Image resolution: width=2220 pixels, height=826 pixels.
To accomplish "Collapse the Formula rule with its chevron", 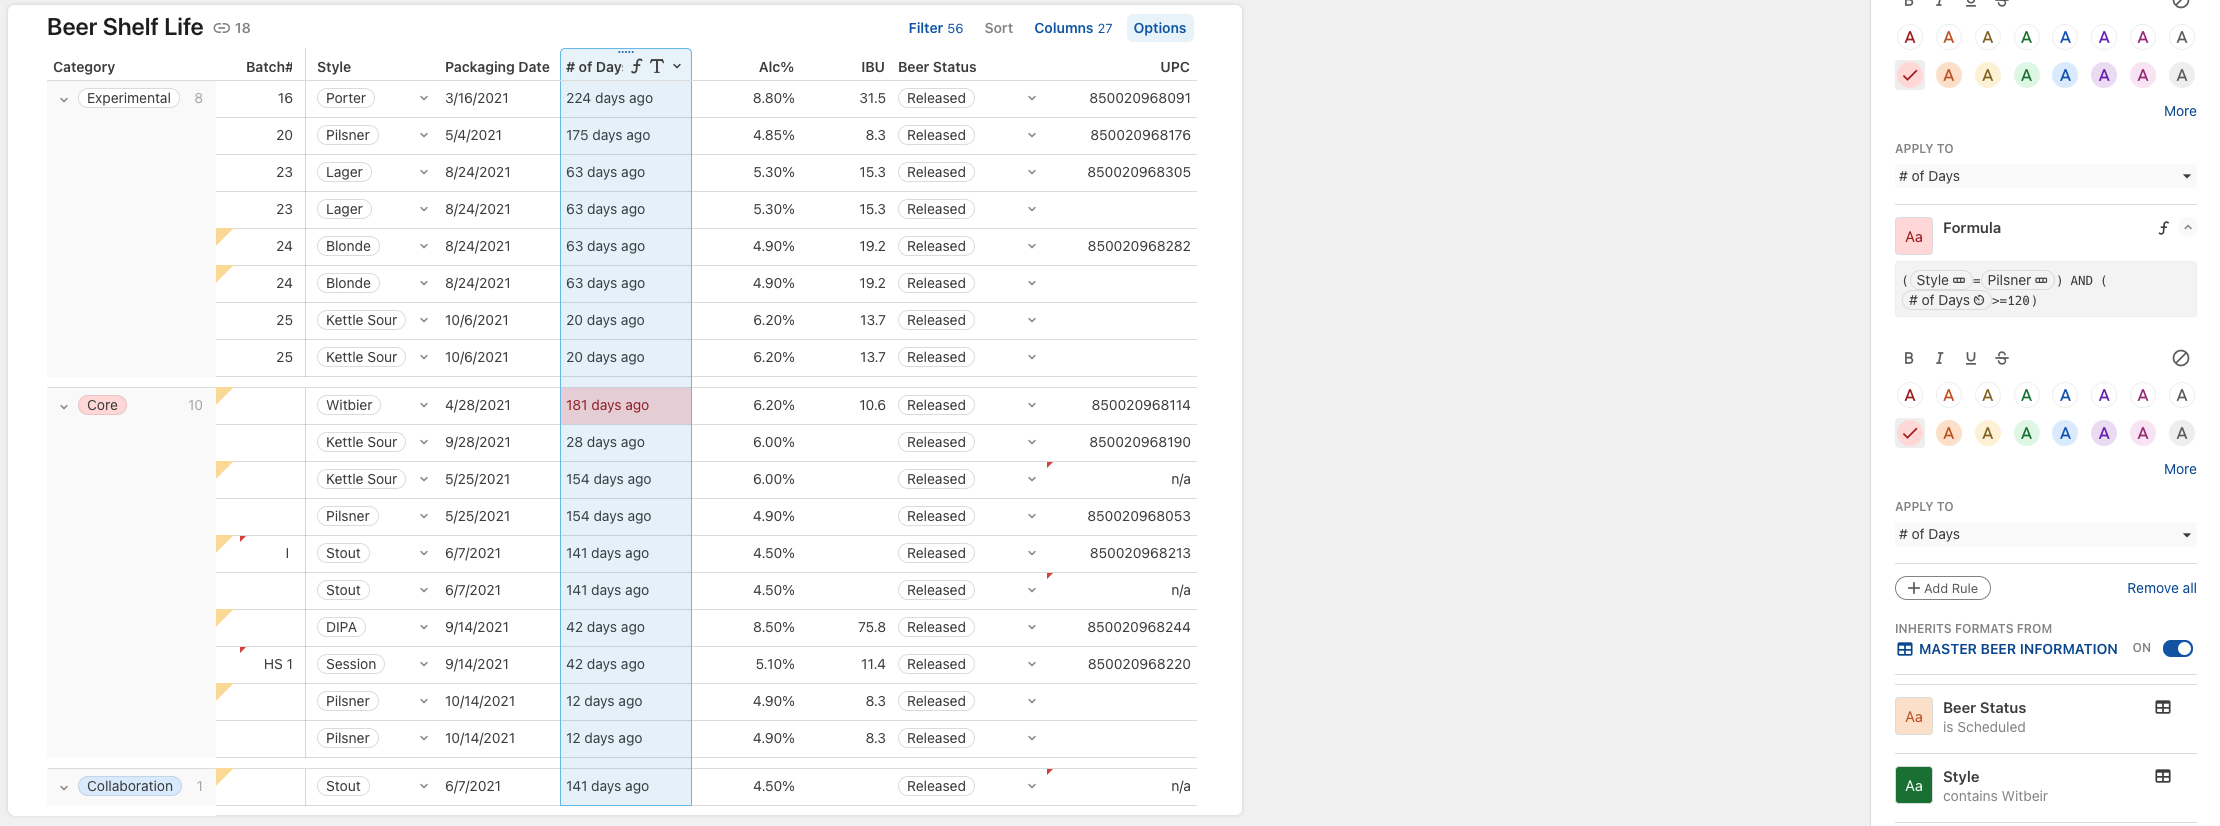I will coord(2188,228).
